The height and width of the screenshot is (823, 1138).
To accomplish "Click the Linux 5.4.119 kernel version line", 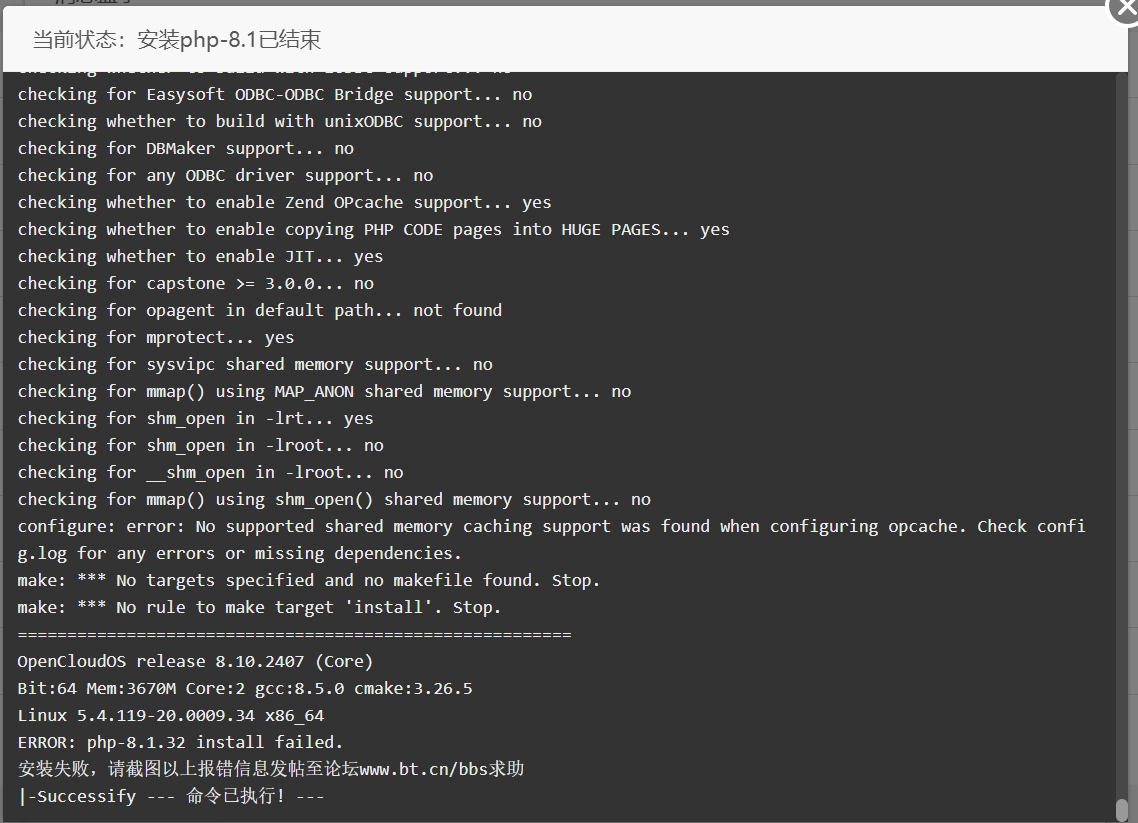I will [171, 716].
